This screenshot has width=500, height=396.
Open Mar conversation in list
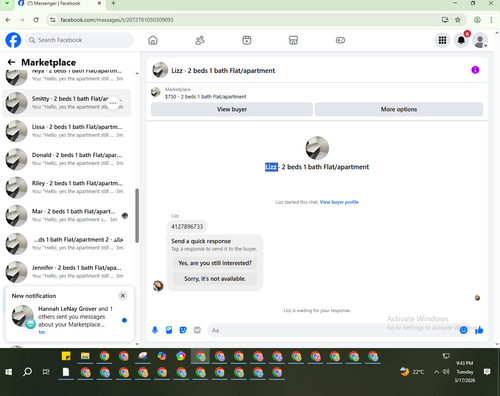tap(67, 216)
